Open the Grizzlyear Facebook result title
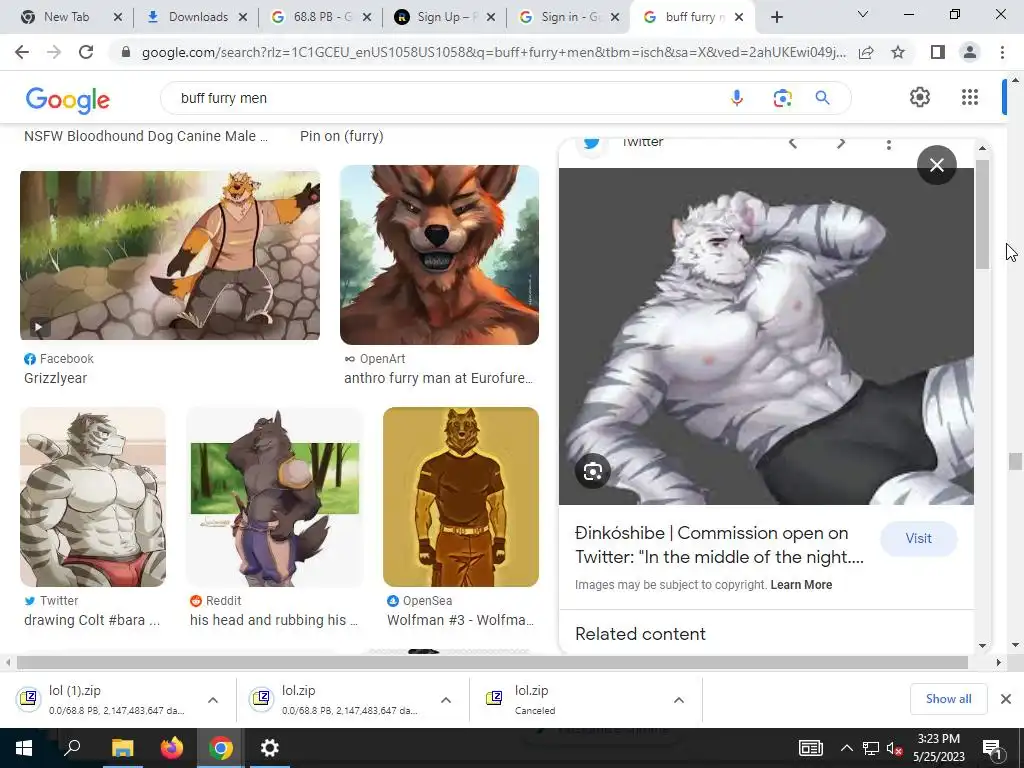The height and width of the screenshot is (768, 1024). 56,378
